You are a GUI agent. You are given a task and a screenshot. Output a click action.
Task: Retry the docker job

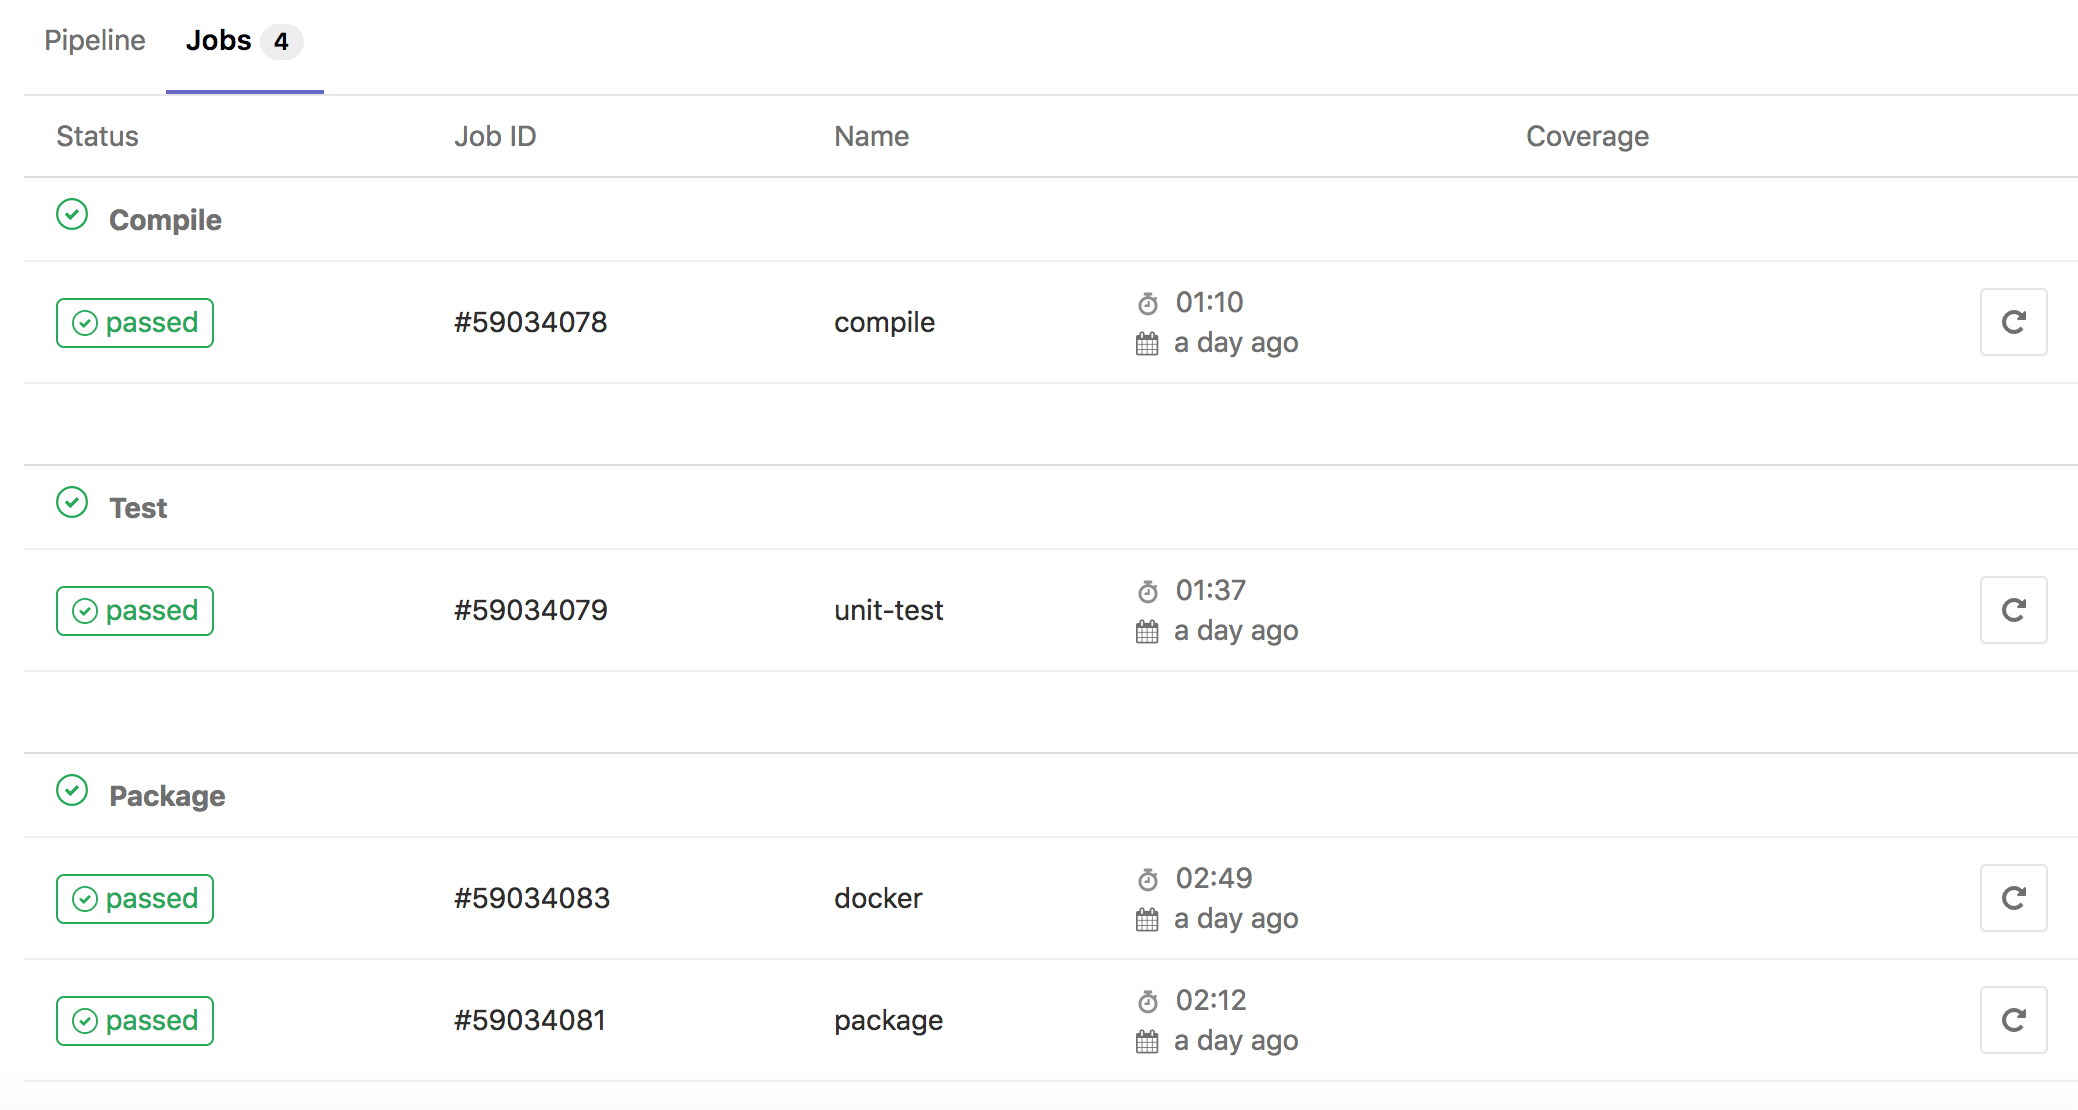coord(2013,898)
